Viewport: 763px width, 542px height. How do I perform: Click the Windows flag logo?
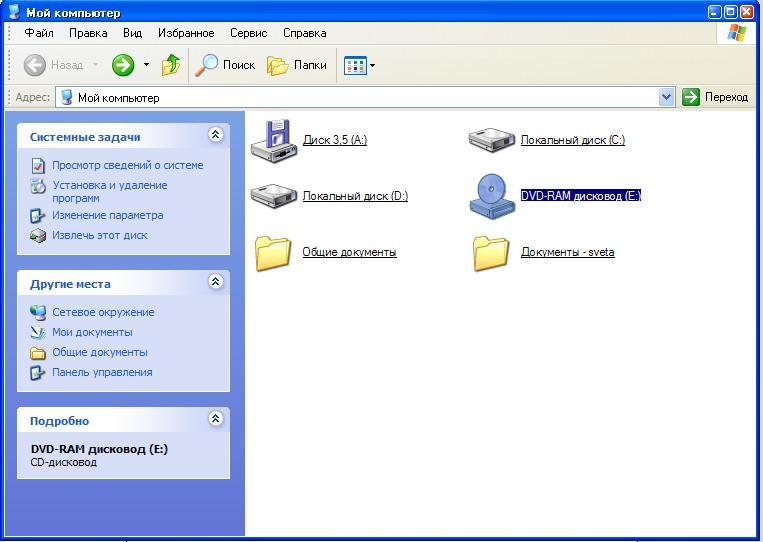pyautogui.click(x=737, y=33)
